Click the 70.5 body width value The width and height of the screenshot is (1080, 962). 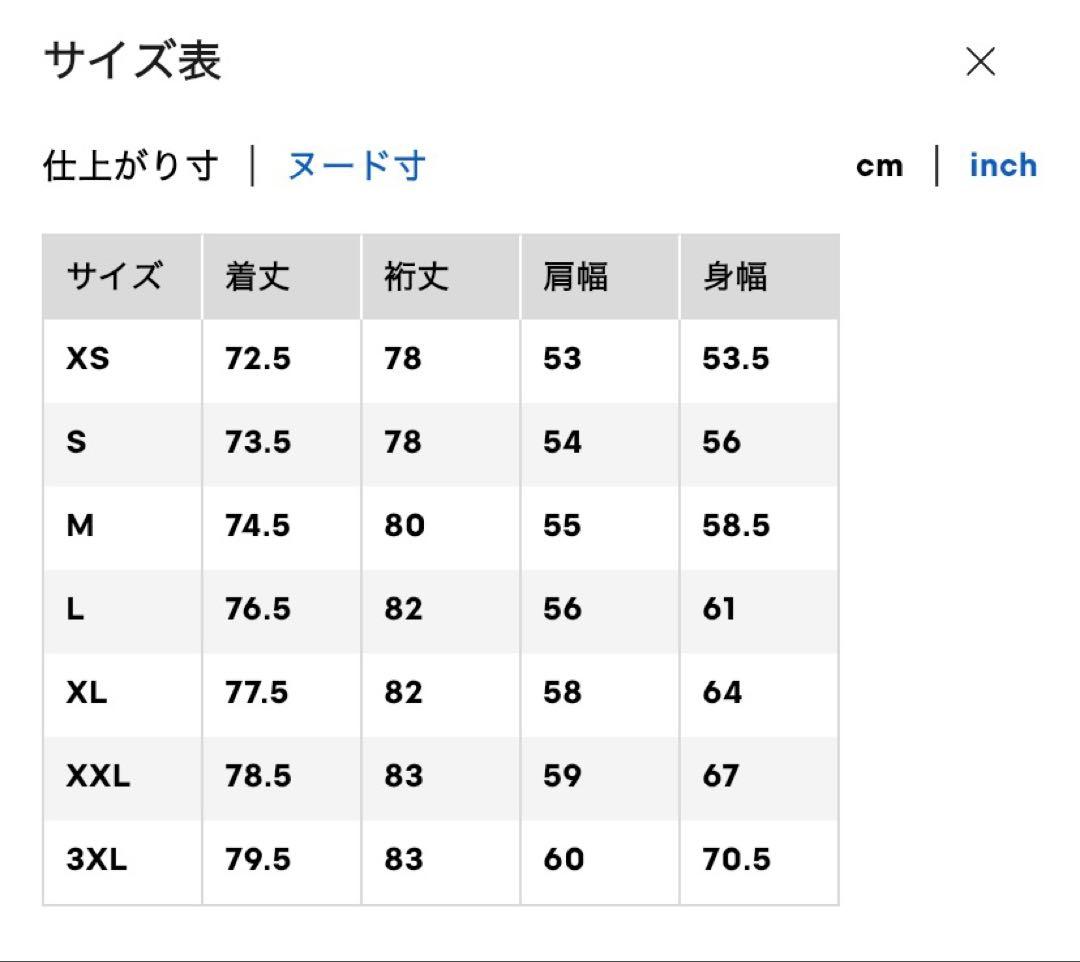click(736, 860)
